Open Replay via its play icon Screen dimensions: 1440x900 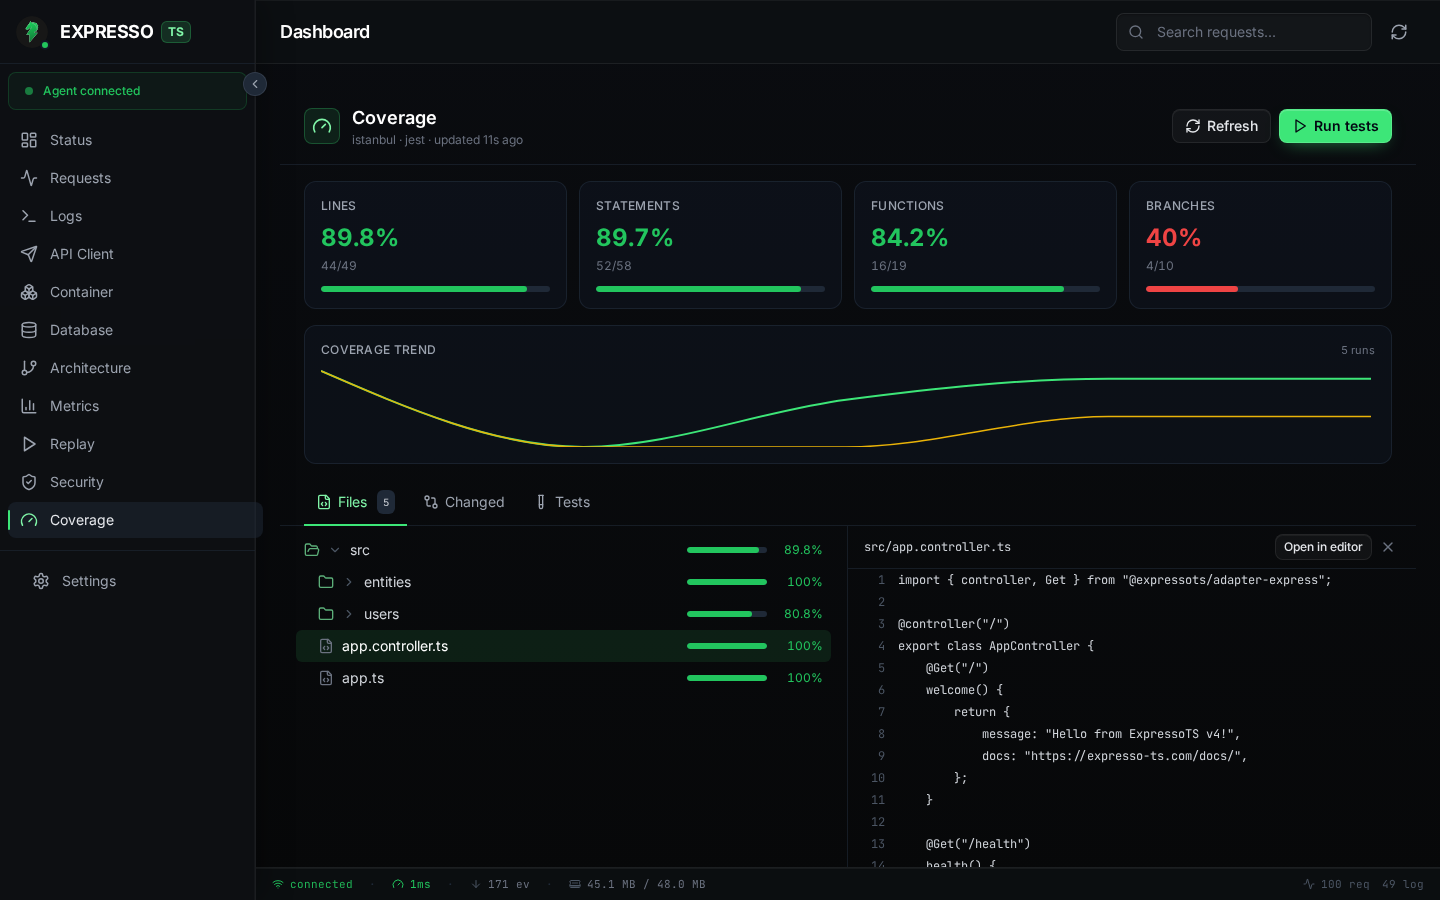coord(29,444)
